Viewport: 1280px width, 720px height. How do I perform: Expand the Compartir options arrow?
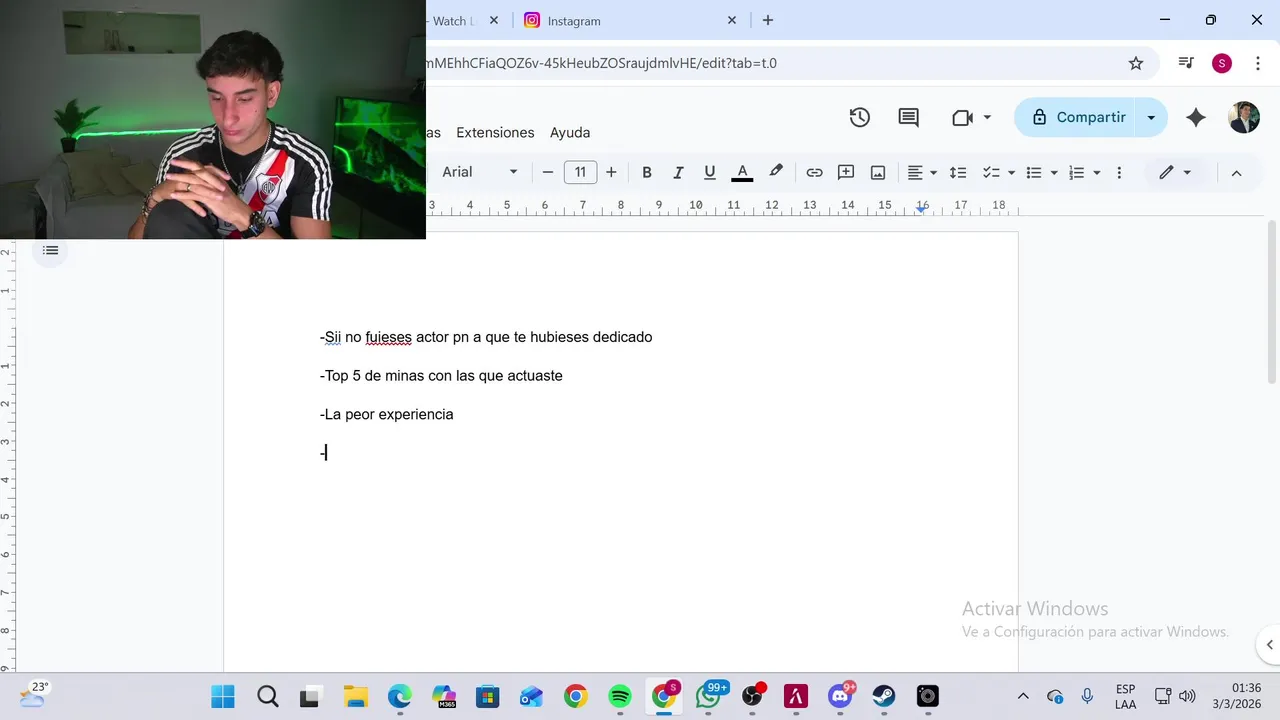[x=1151, y=118]
